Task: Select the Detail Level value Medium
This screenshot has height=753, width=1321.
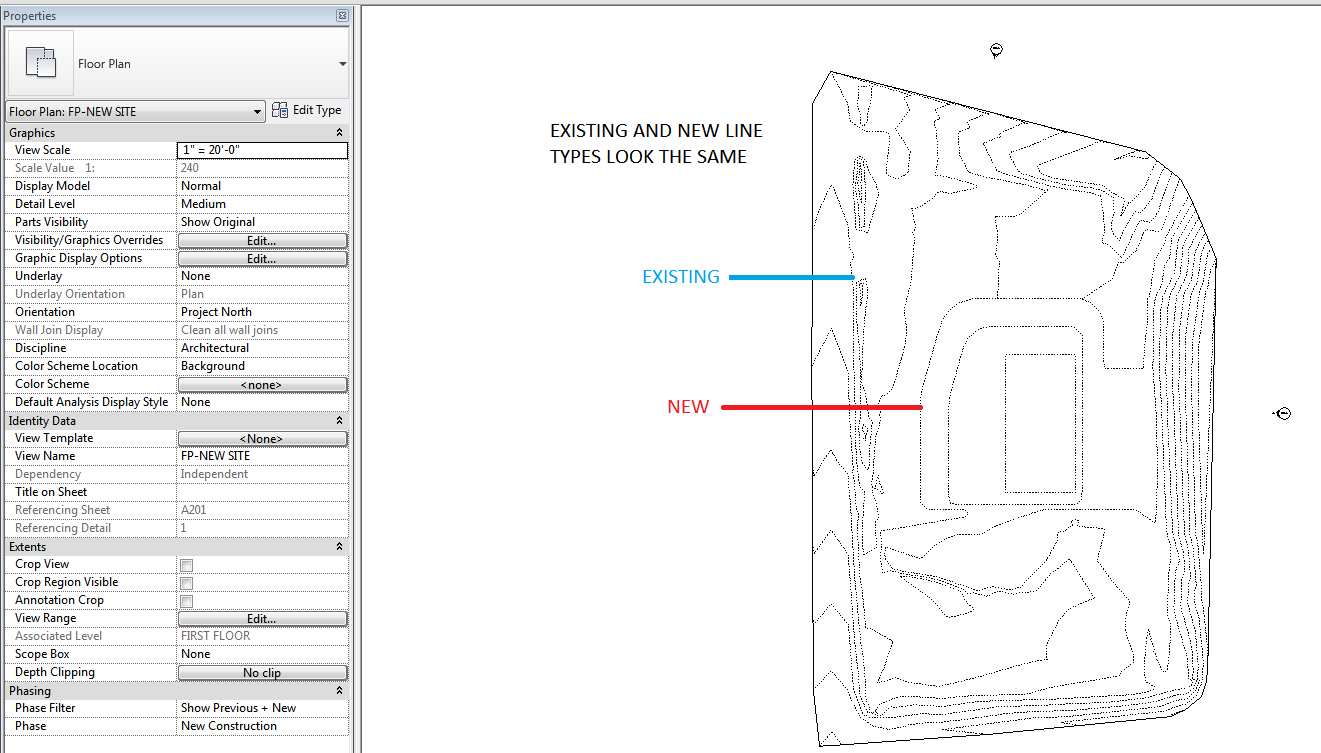Action: [262, 204]
